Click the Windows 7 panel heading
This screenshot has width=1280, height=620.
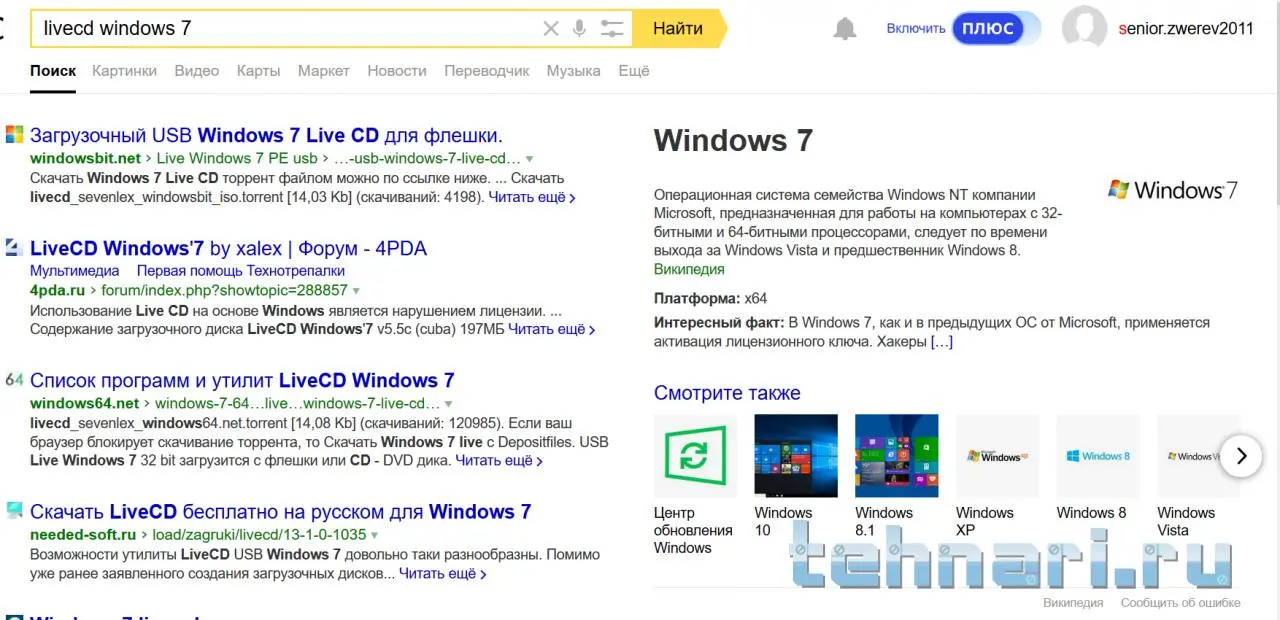733,141
